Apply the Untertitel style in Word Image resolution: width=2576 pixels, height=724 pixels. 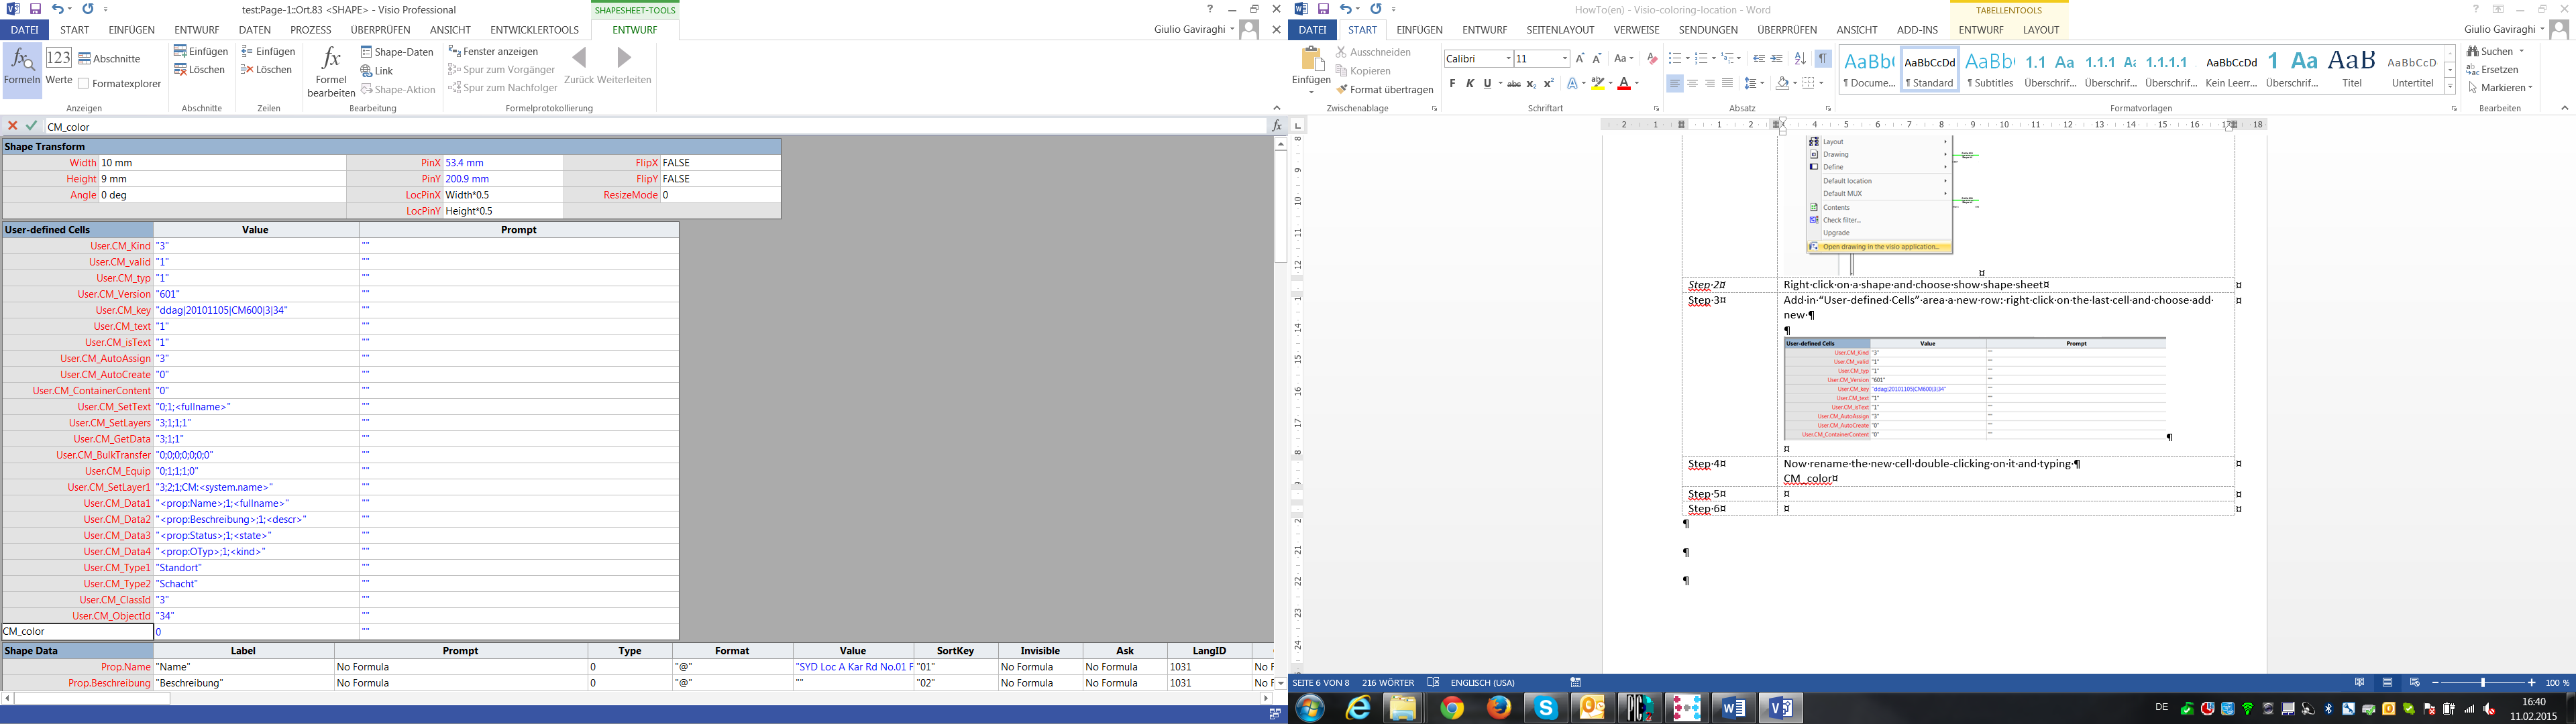2412,68
